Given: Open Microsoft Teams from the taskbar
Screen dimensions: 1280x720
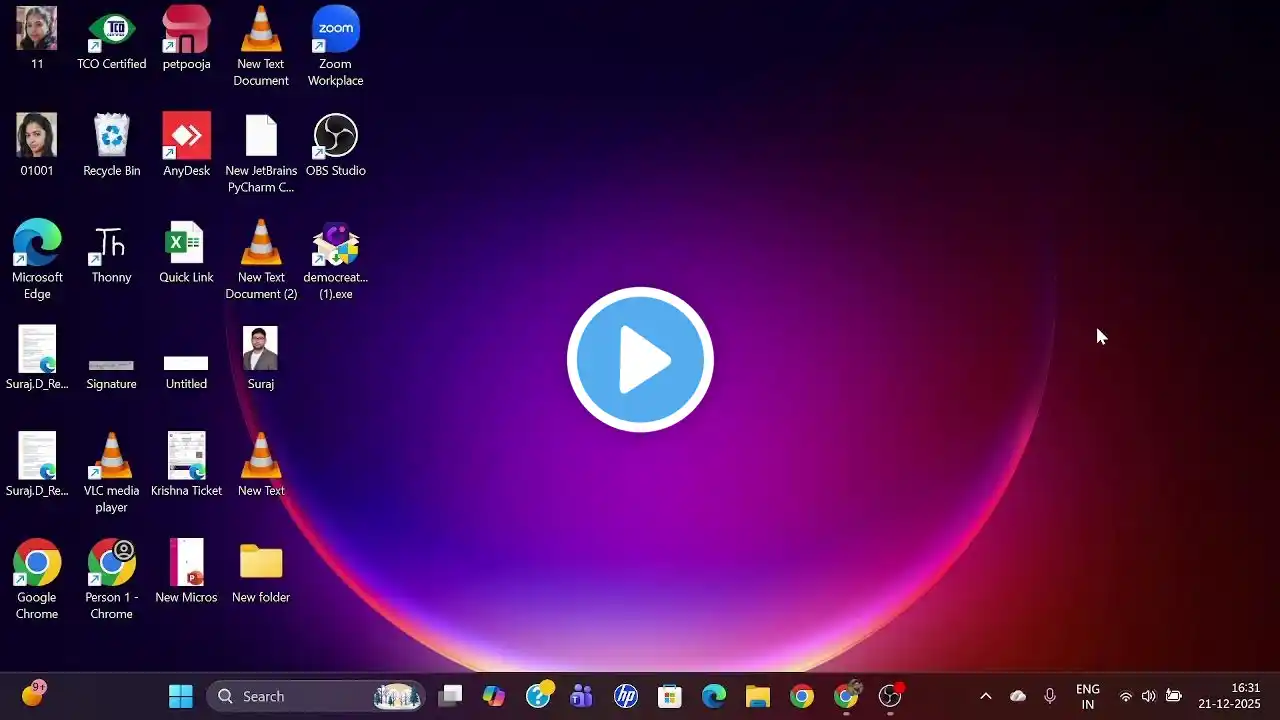Looking at the screenshot, I should pos(581,696).
